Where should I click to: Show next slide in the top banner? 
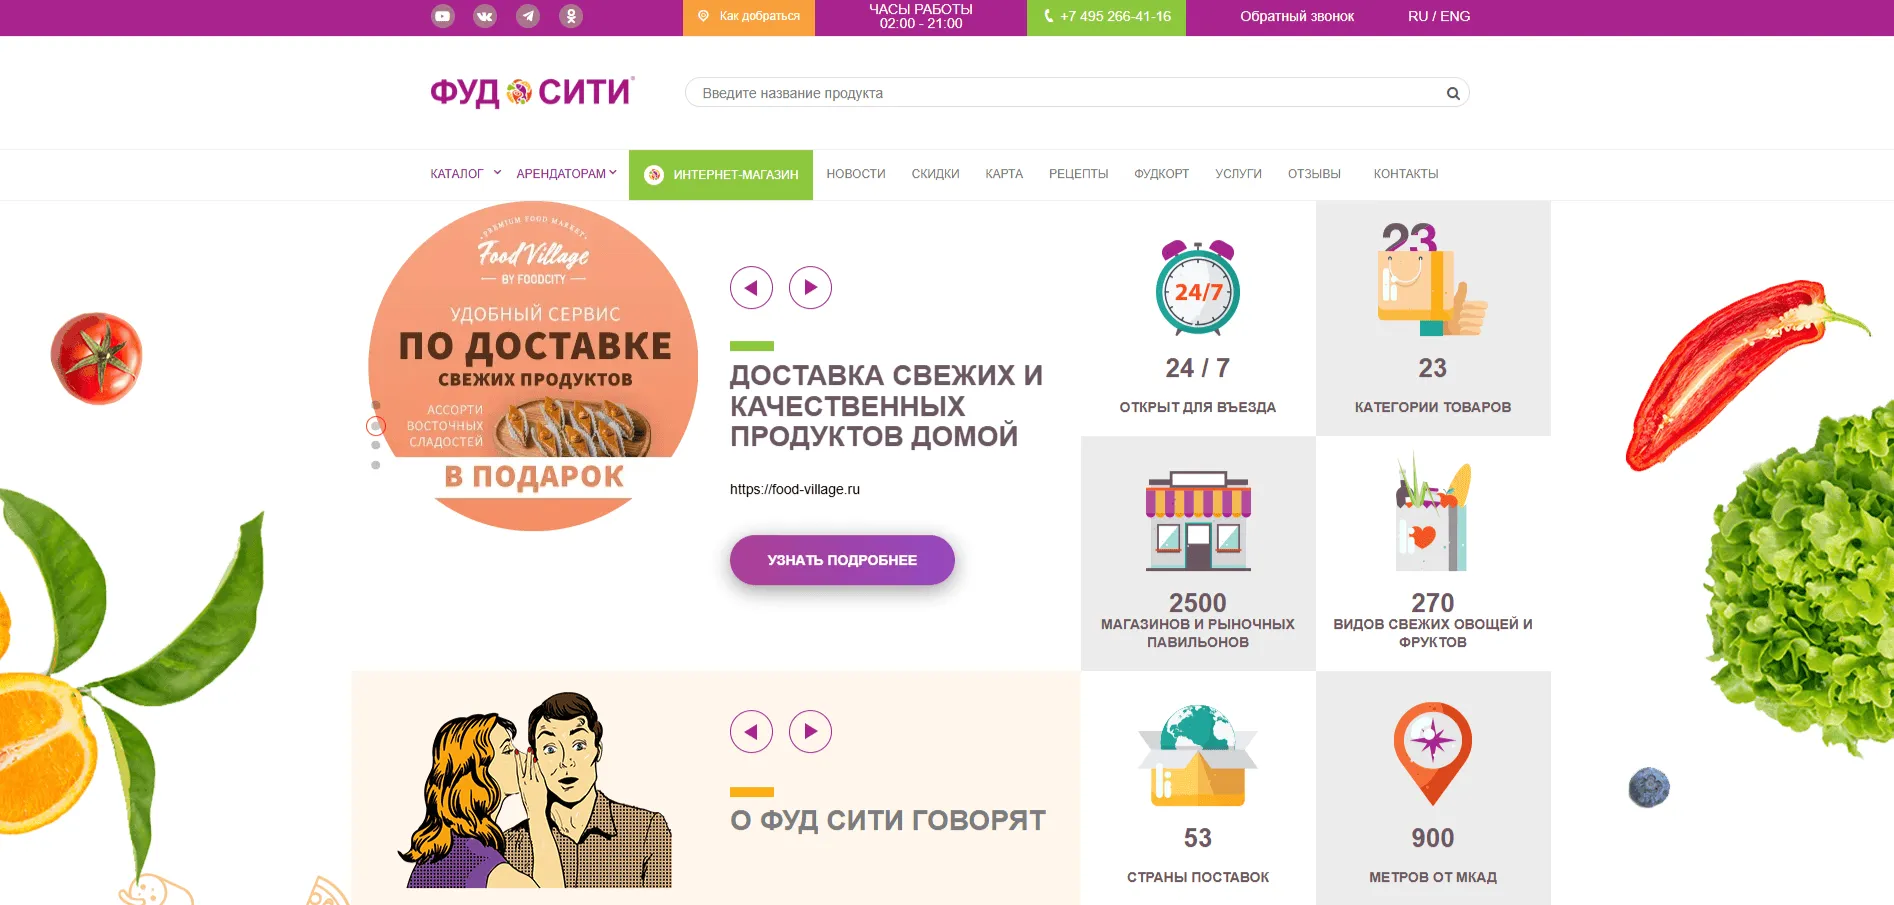coord(810,288)
